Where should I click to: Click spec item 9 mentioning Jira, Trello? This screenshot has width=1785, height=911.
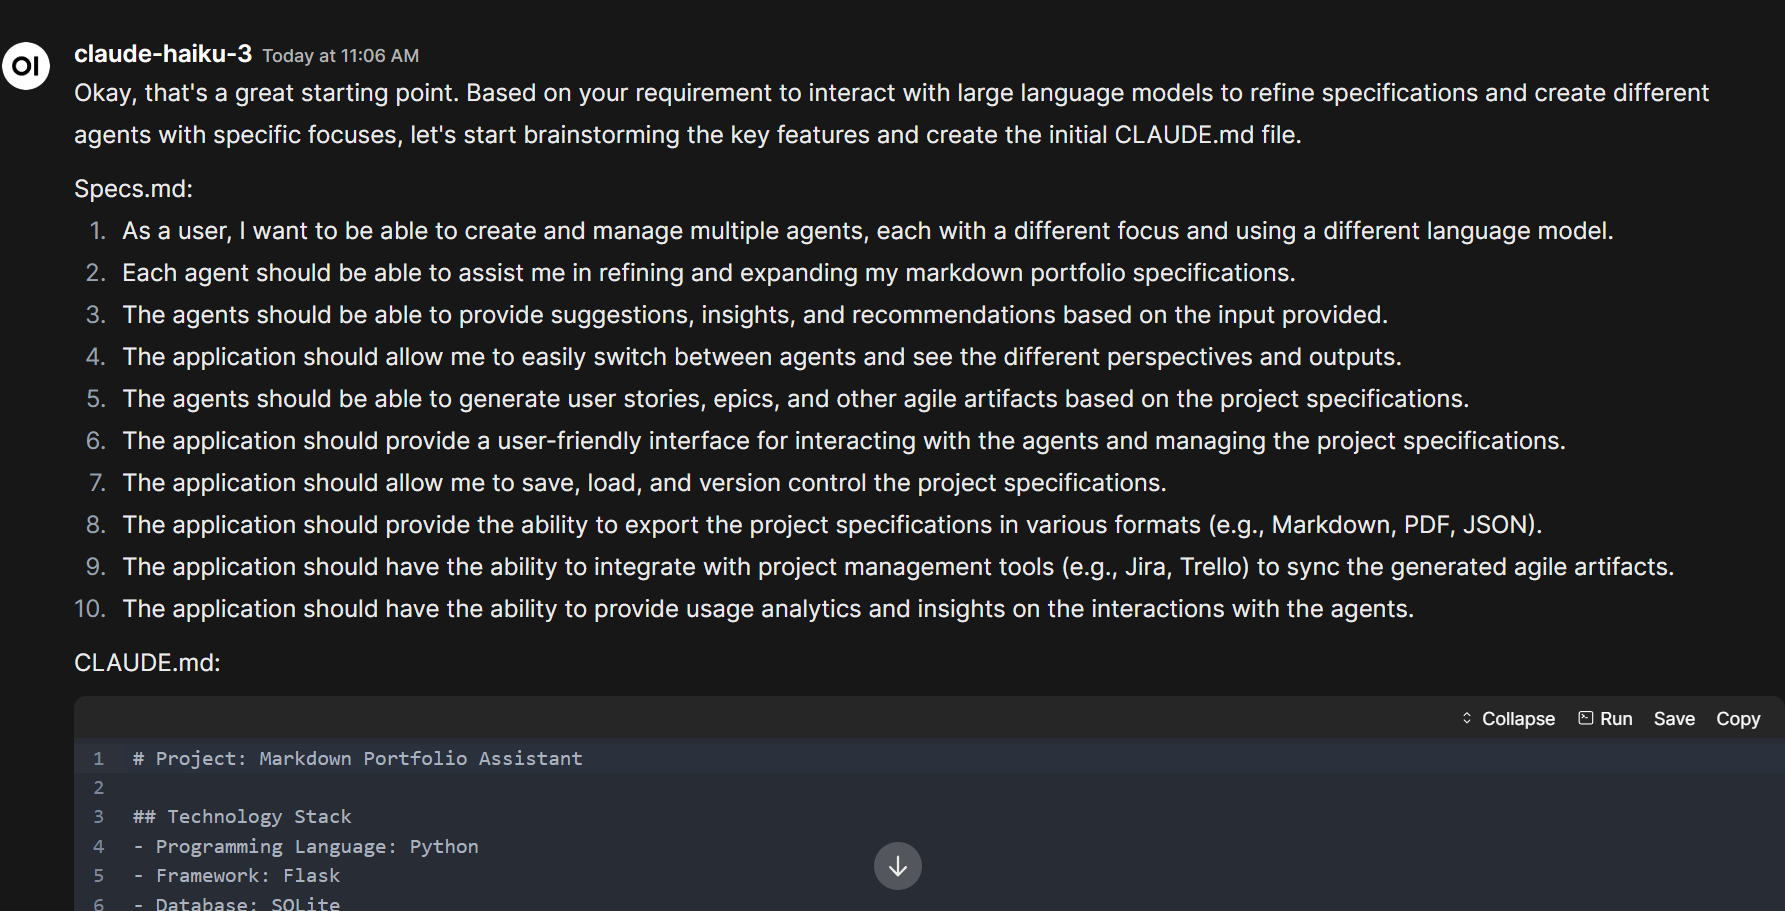pos(898,567)
